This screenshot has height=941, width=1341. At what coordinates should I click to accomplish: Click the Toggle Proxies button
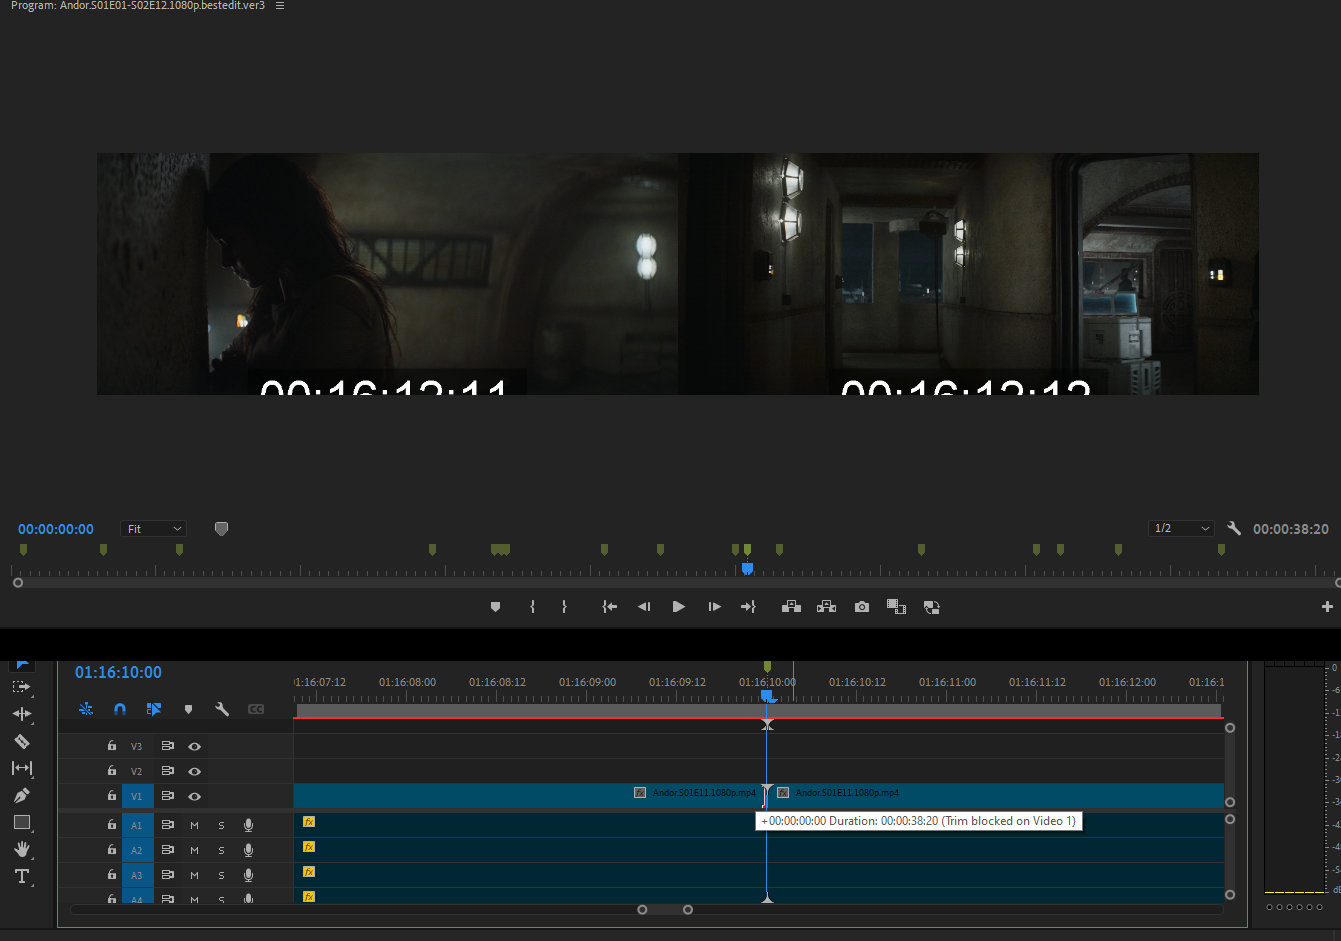pos(931,607)
